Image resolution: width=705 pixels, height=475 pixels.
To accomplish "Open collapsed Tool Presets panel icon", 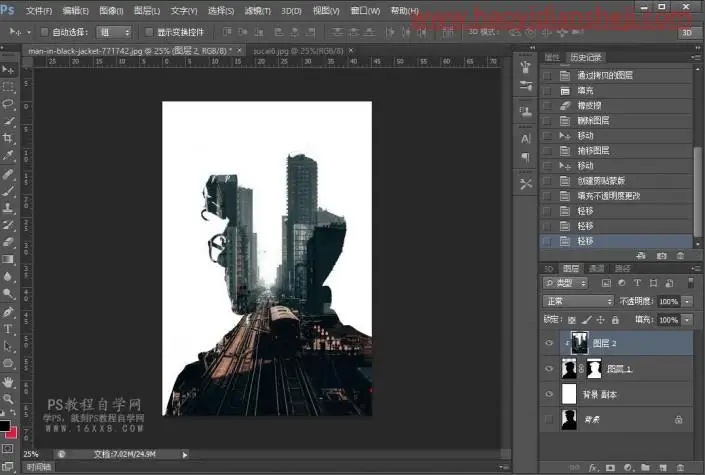I will tap(526, 184).
